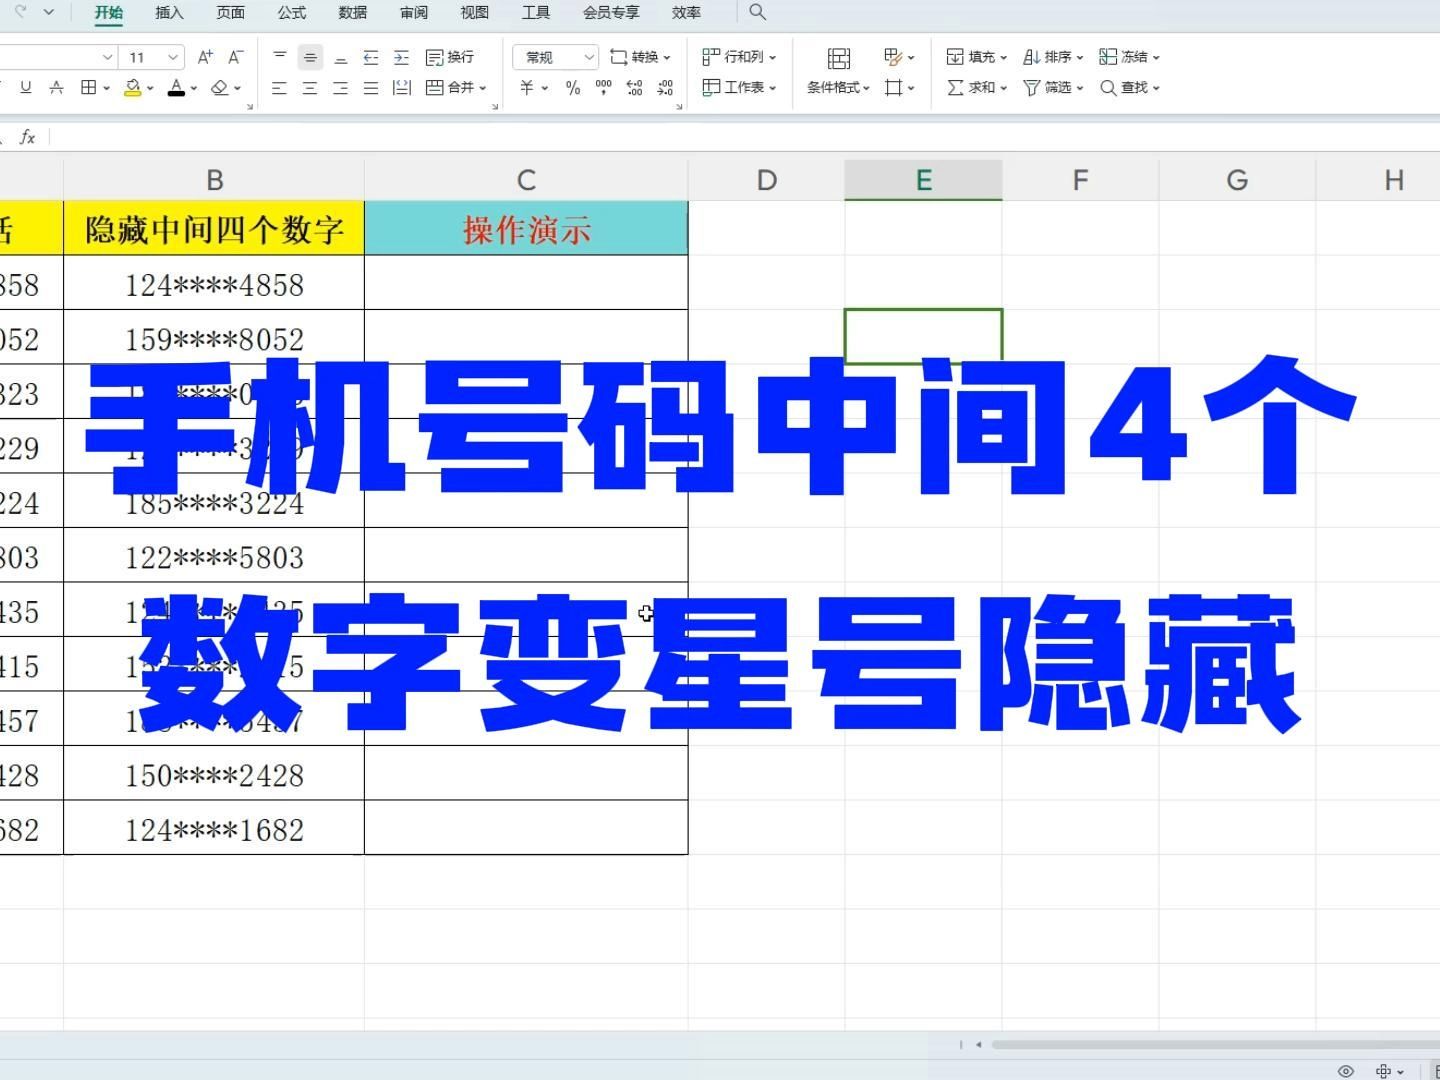Open the 公式 ribbon tab
The height and width of the screenshot is (1080, 1440).
pos(291,12)
